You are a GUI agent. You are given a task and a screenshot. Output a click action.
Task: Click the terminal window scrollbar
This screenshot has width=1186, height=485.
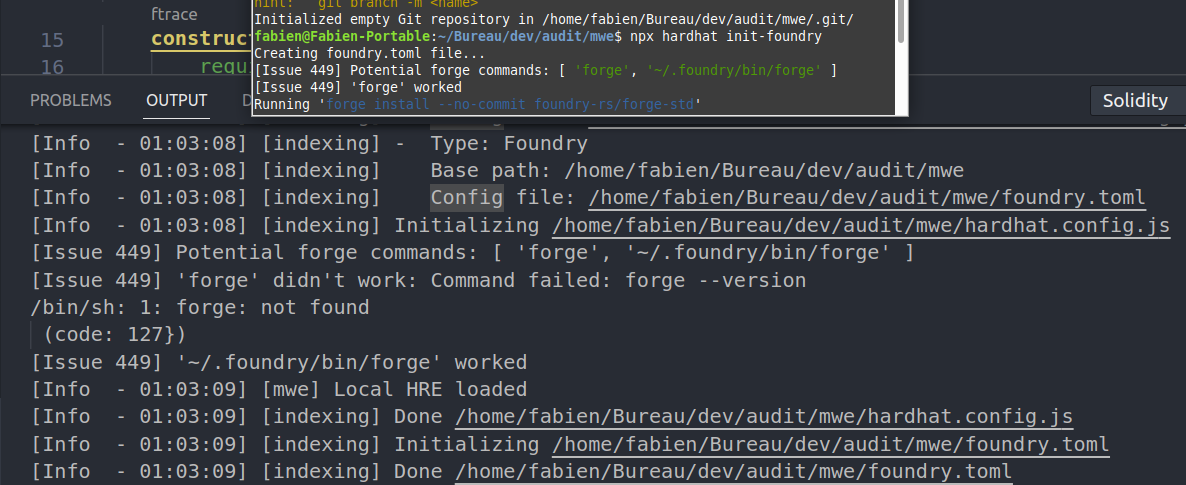pyautogui.click(x=900, y=23)
